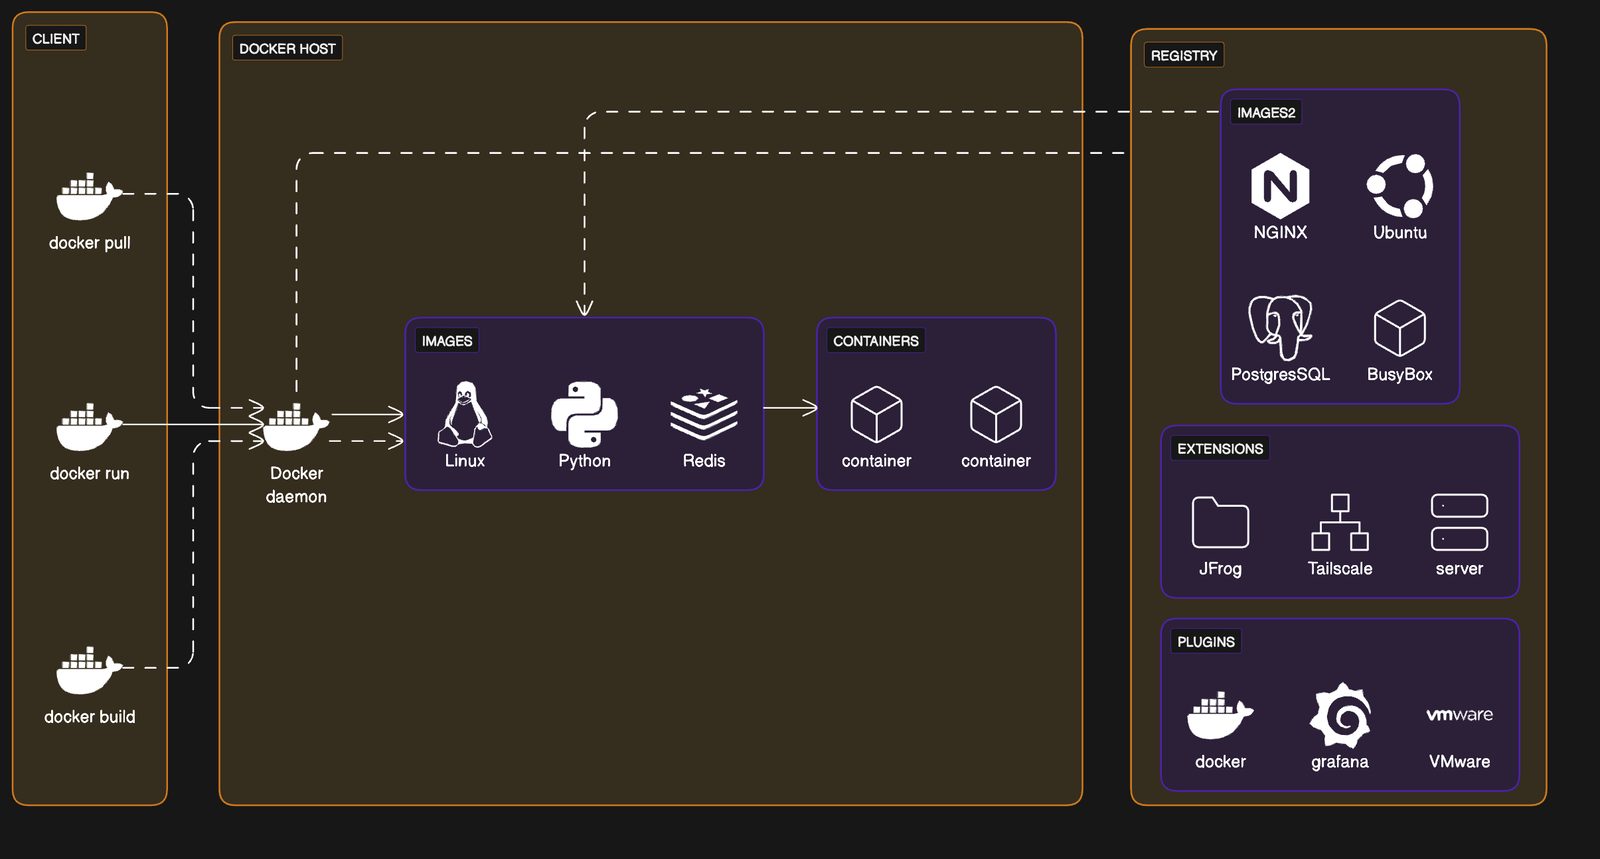Click the 'Tailscale' caption

click(1340, 569)
